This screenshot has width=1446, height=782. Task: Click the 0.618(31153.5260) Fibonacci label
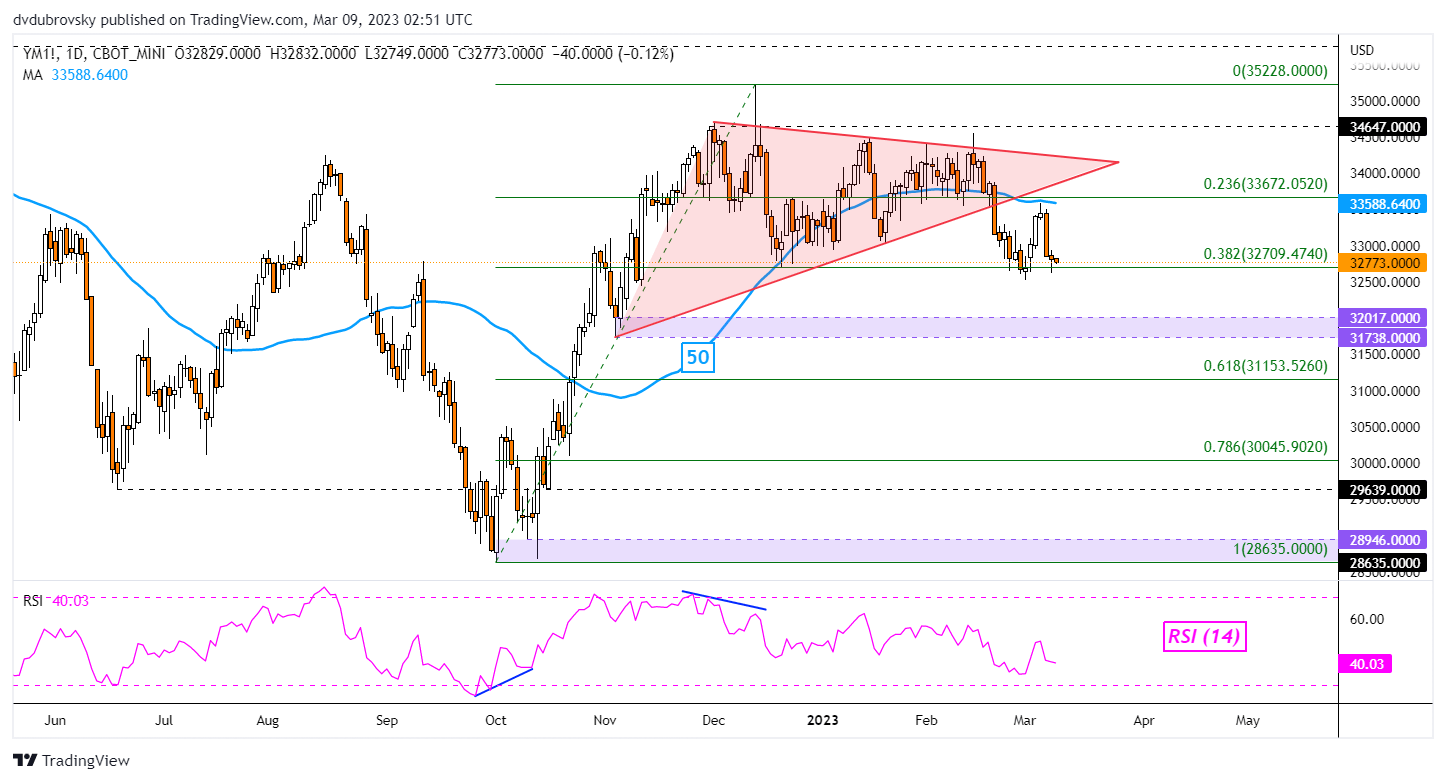pyautogui.click(x=1265, y=367)
